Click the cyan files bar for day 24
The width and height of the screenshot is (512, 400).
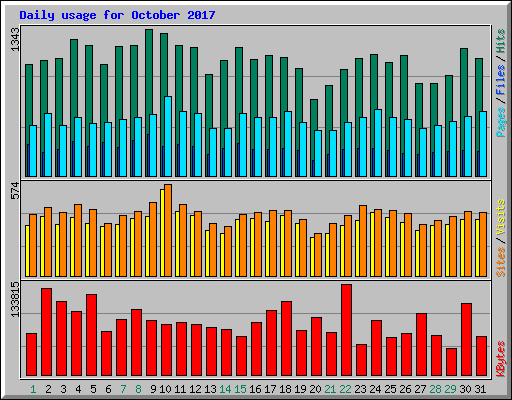378,143
